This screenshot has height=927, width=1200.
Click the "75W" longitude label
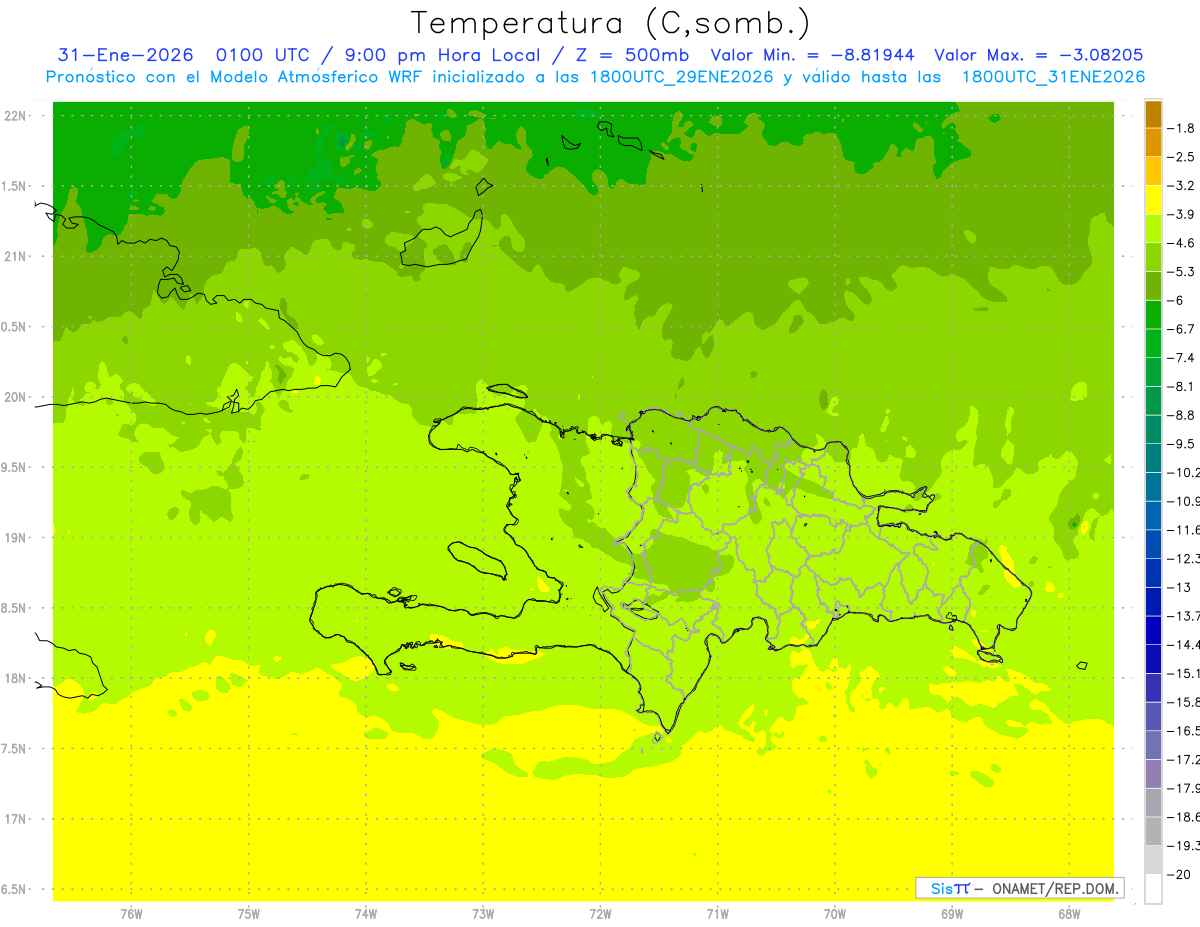[249, 914]
